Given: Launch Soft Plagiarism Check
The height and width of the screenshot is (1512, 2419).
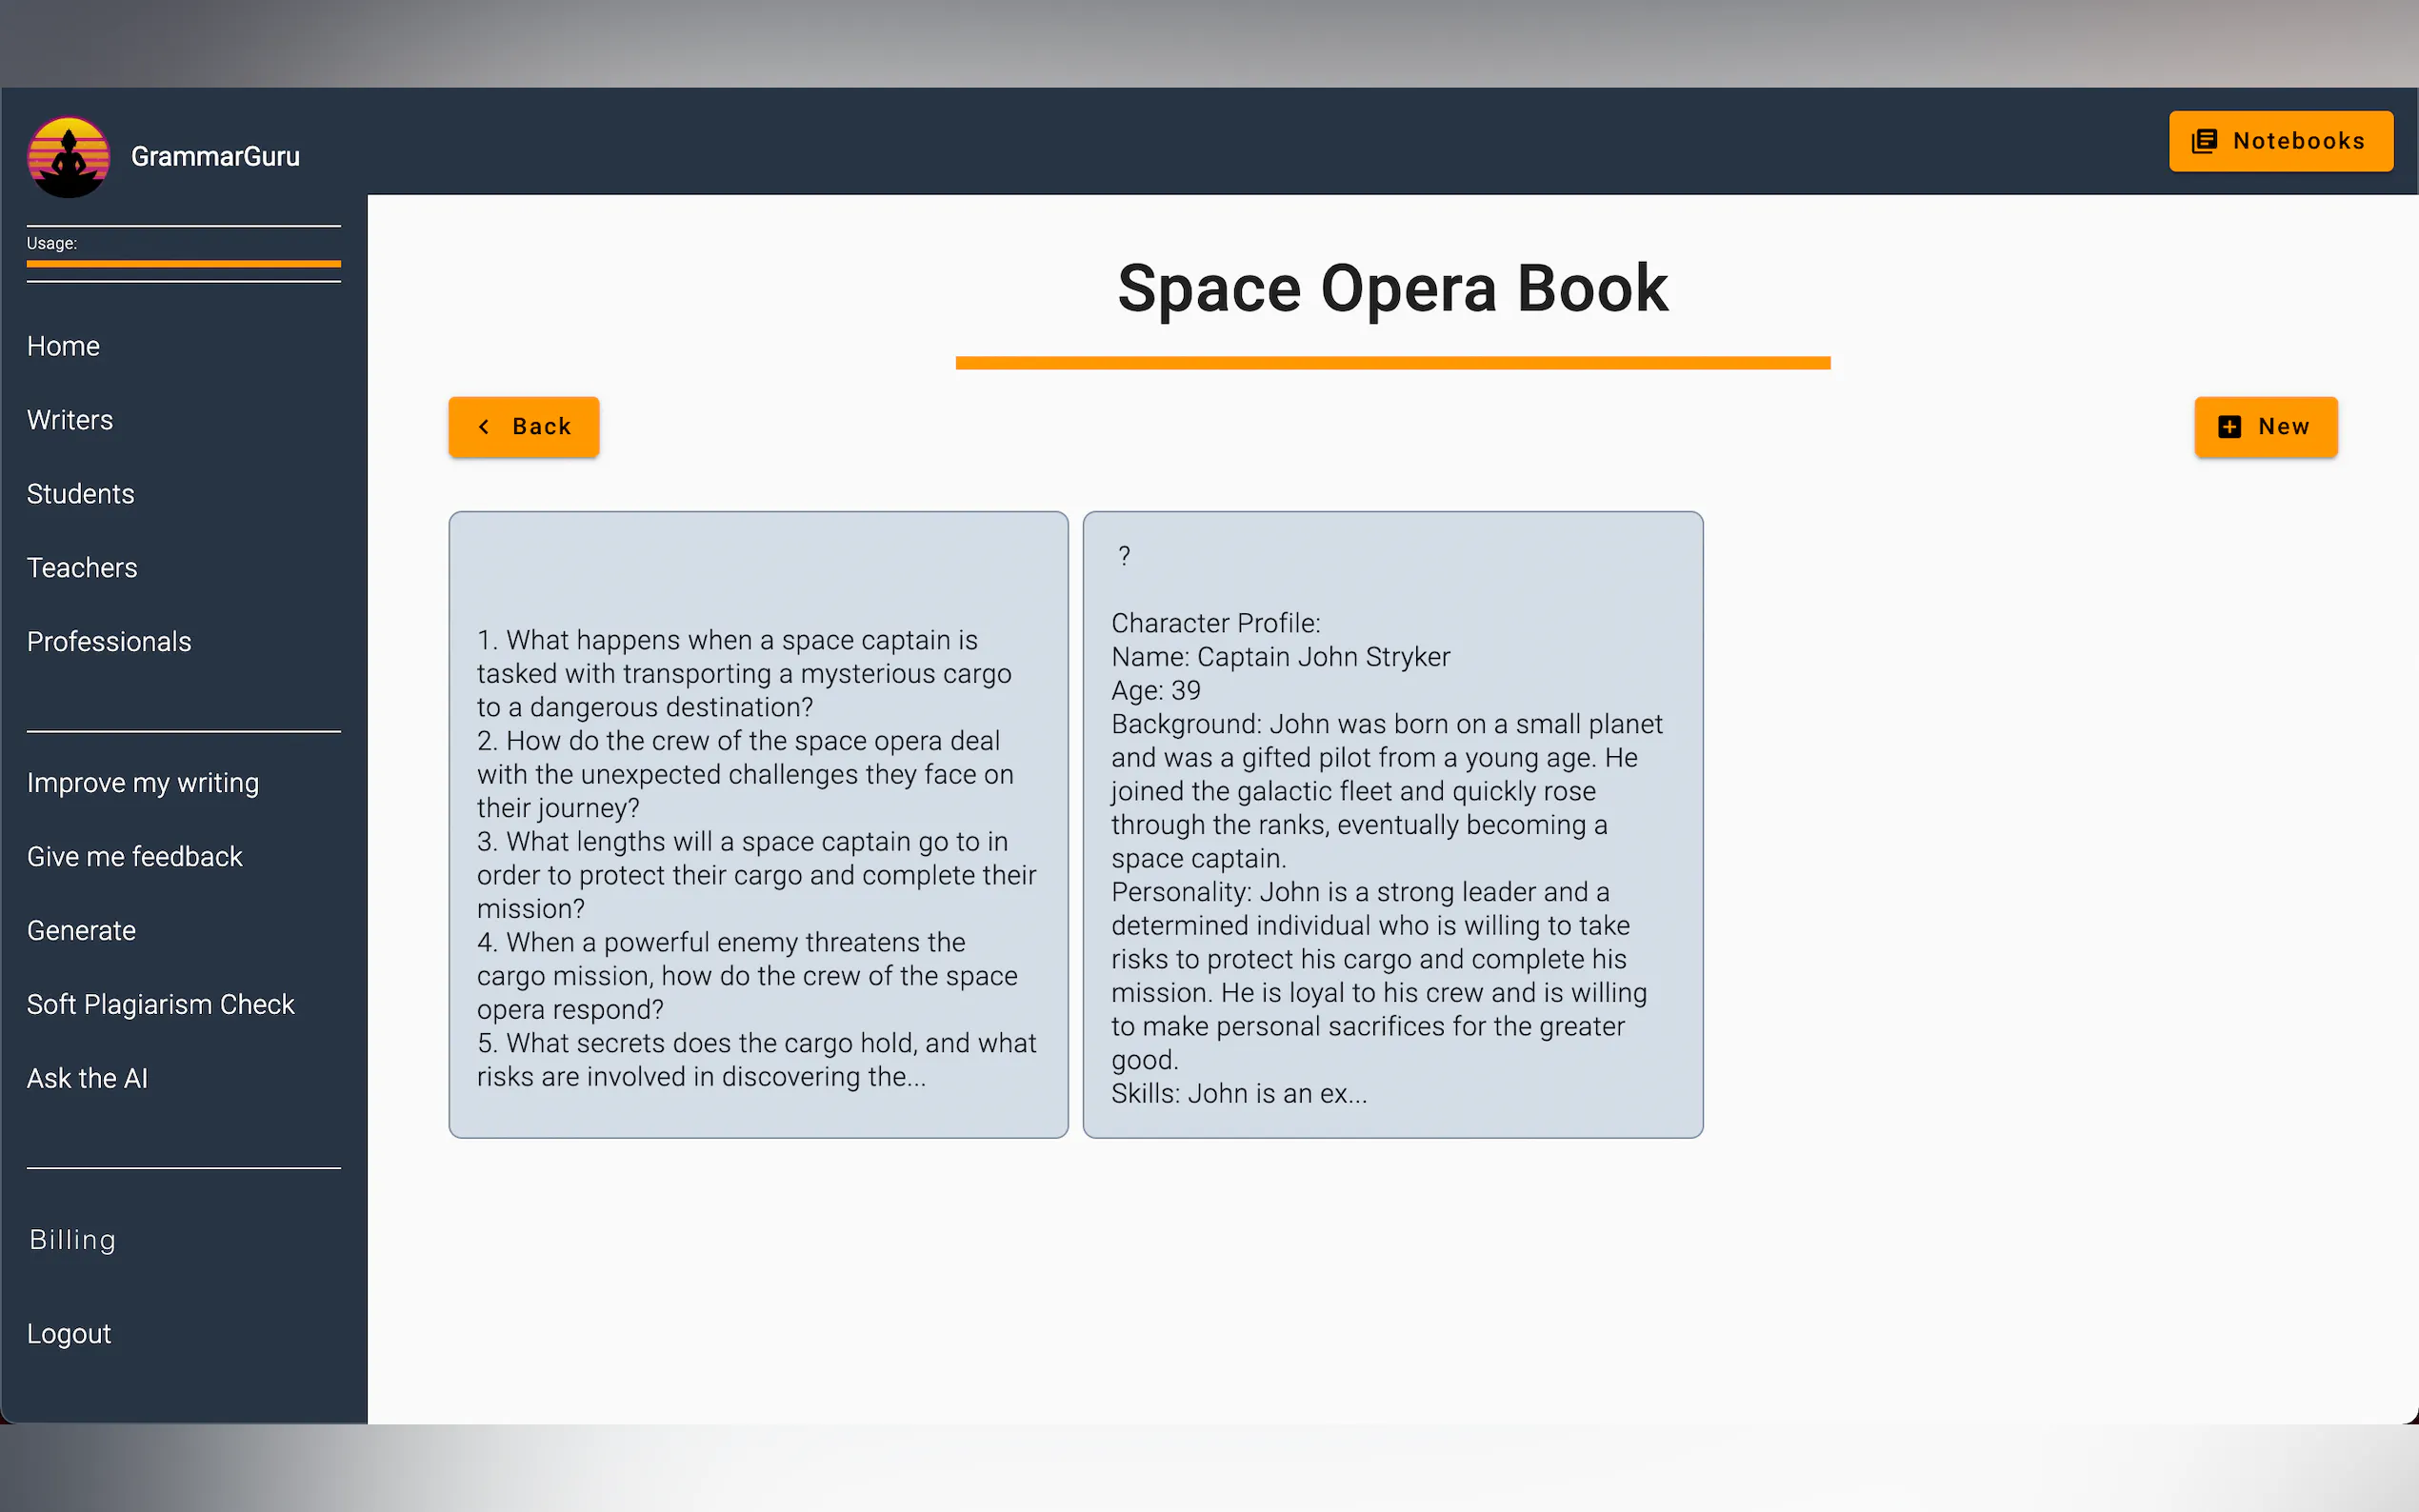Looking at the screenshot, I should click(161, 1005).
